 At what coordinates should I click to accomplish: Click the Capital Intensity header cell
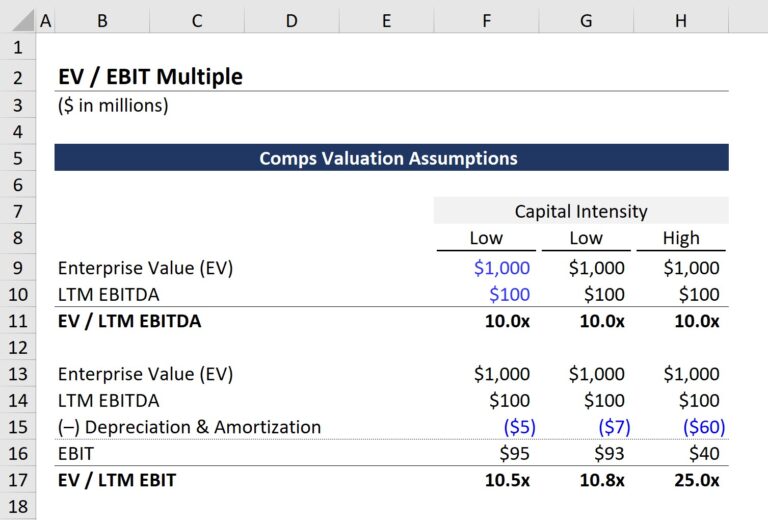point(581,211)
